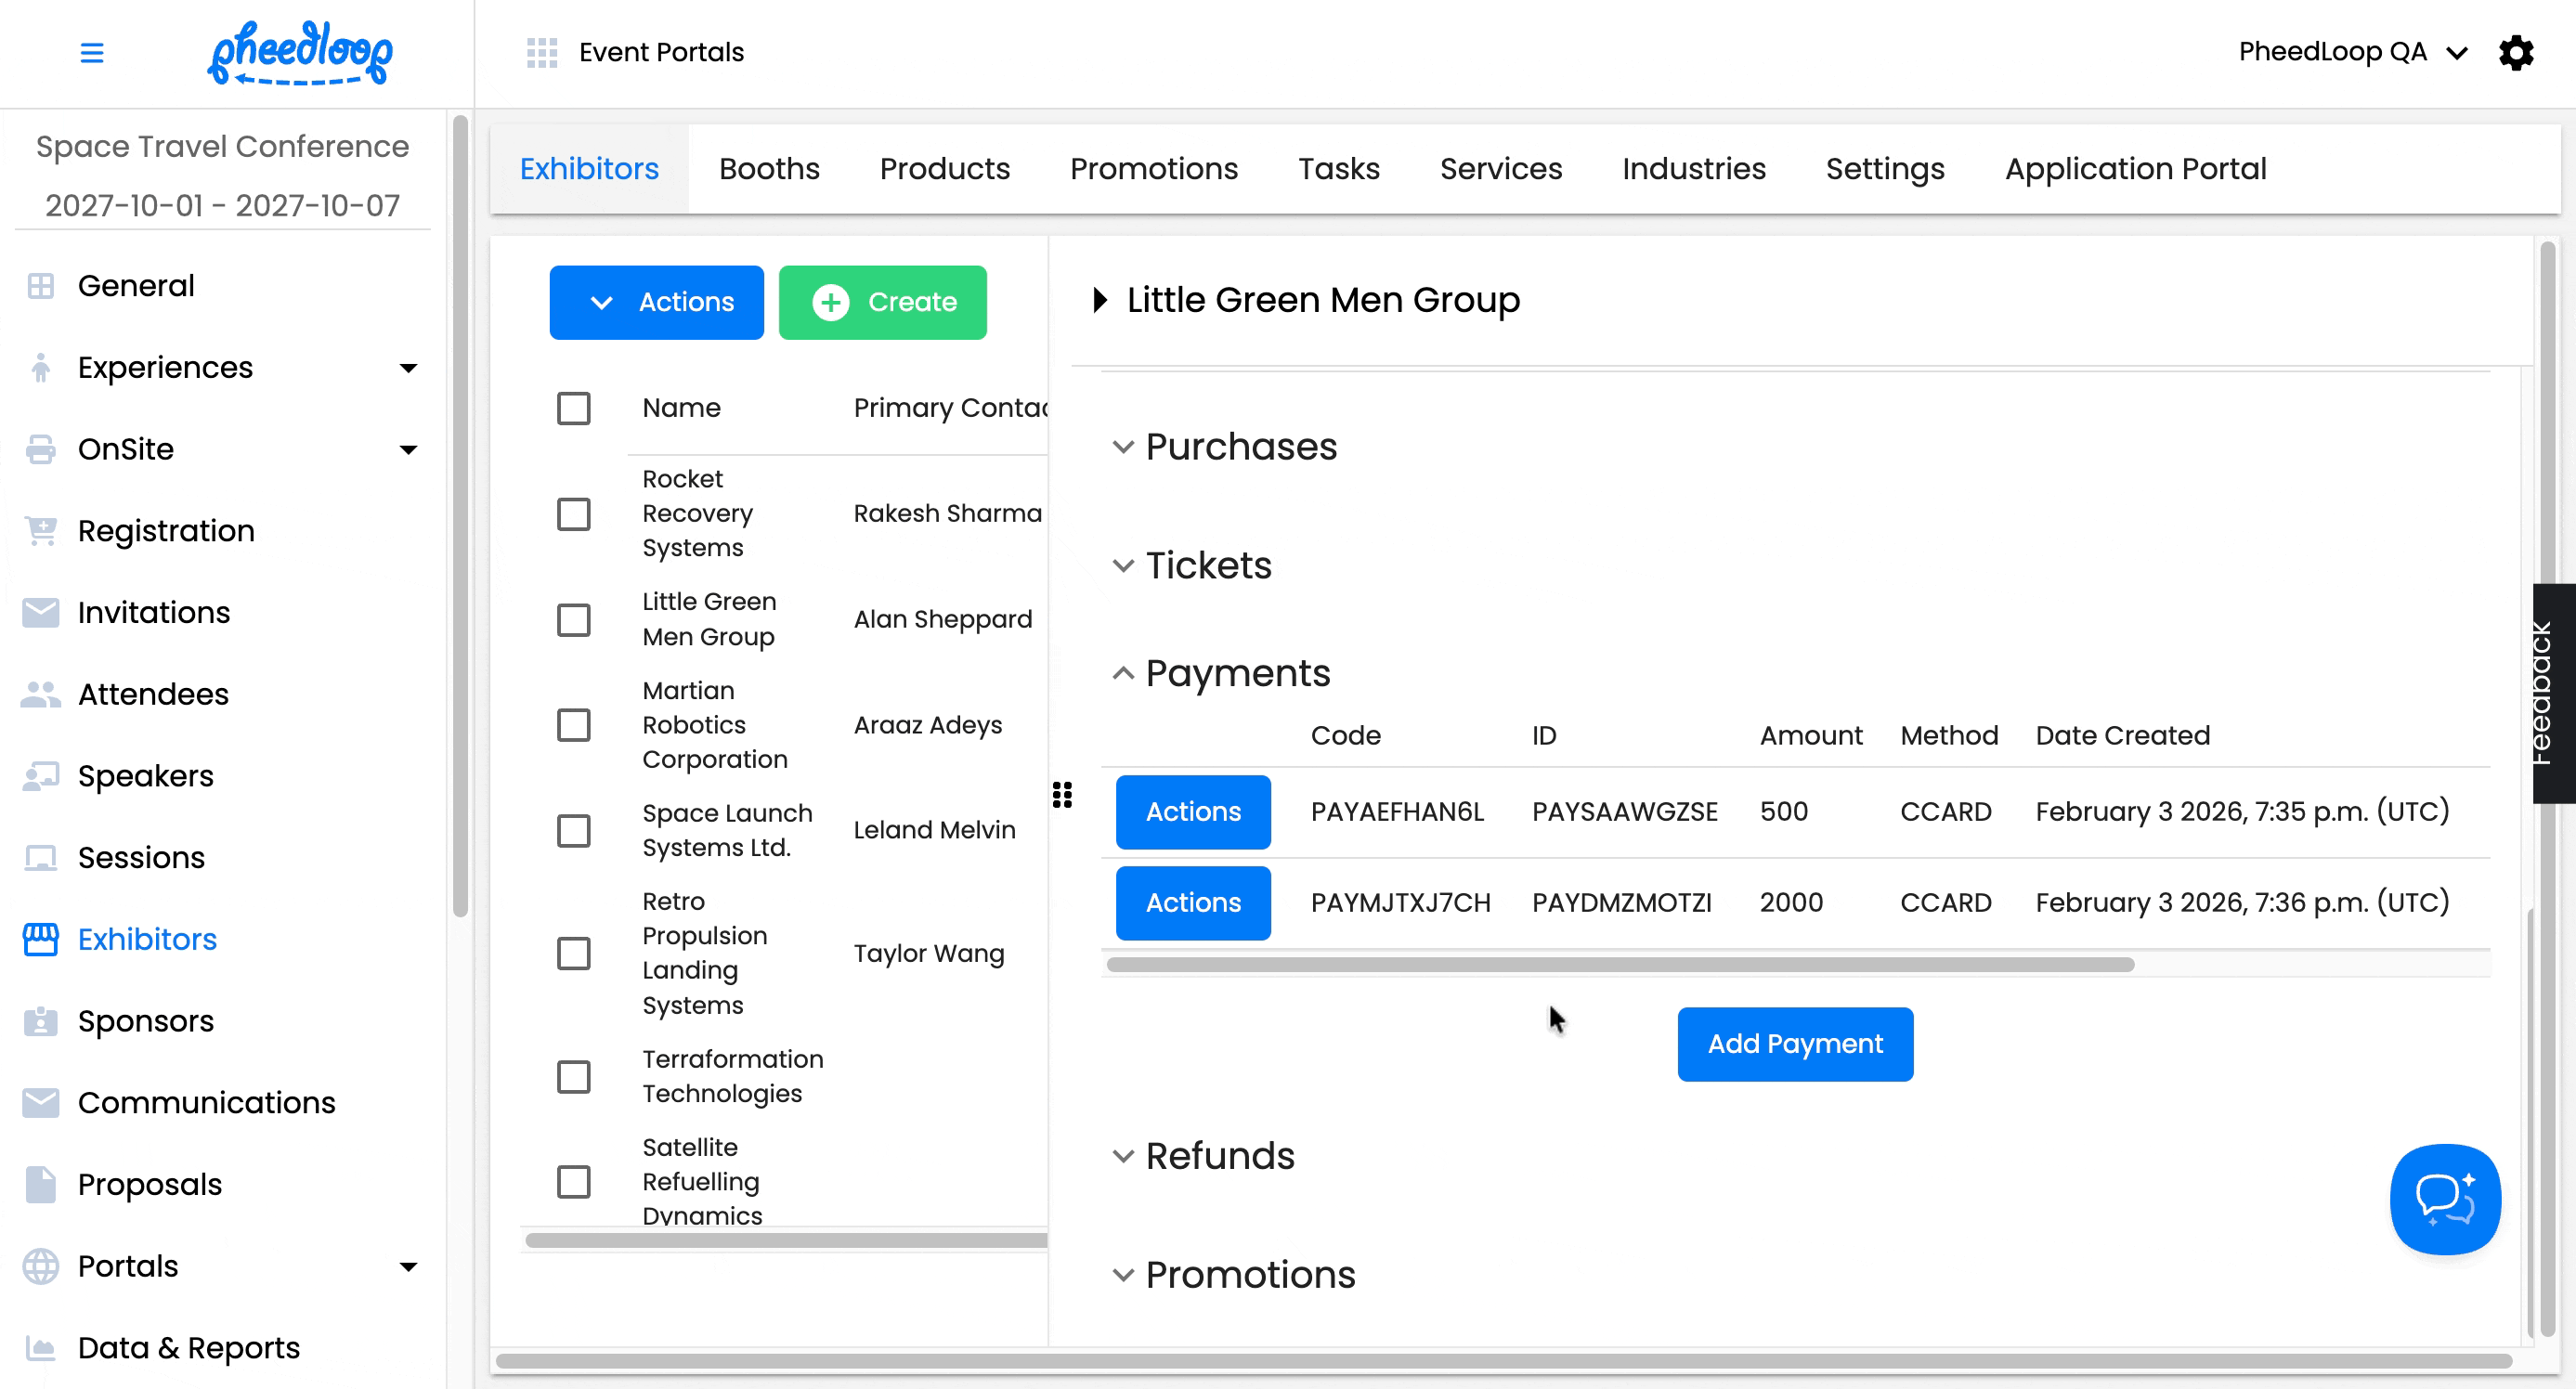Screen dimensions: 2576x1389
Task: Click the Sponsors badge icon
Action: (40, 1021)
